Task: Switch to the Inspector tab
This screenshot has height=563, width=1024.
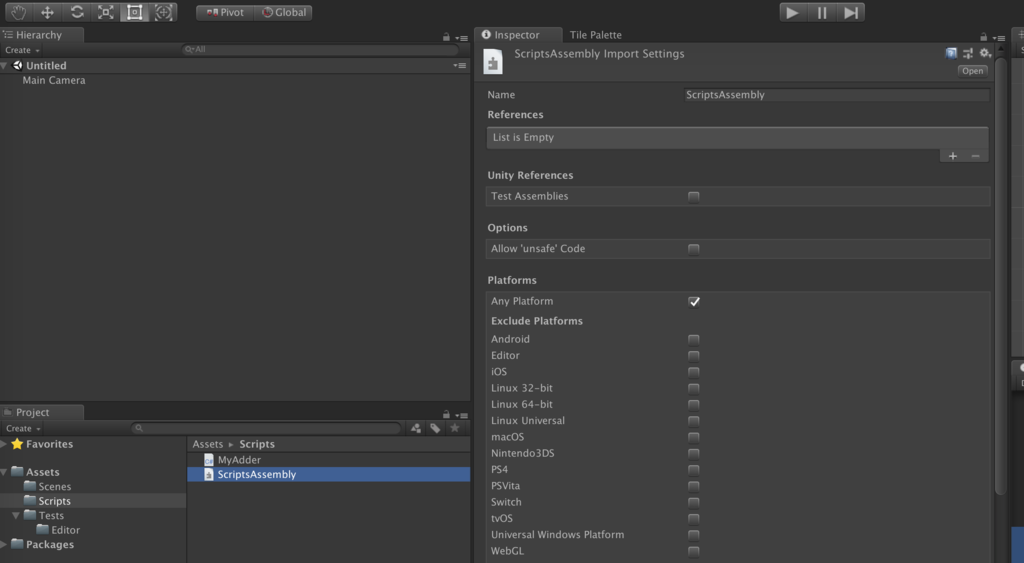Action: click(519, 35)
